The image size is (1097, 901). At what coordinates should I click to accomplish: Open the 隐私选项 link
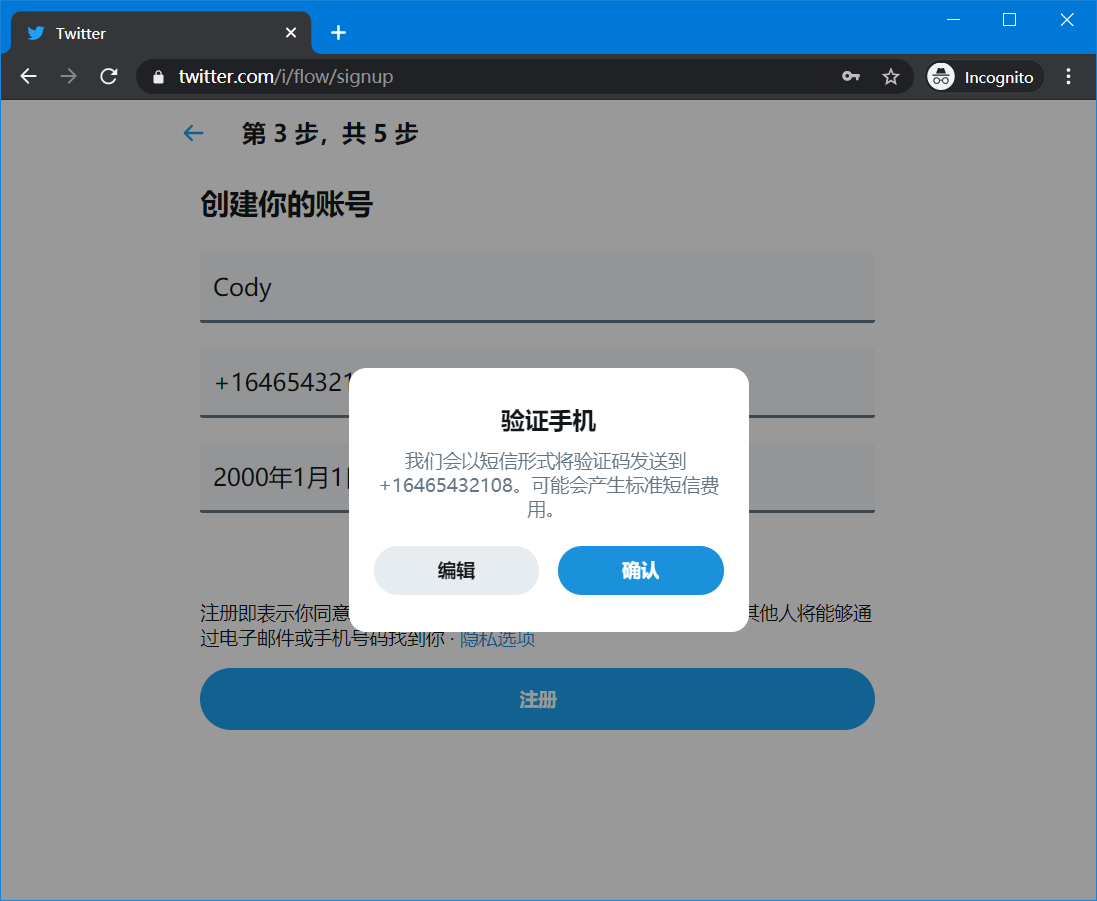497,638
